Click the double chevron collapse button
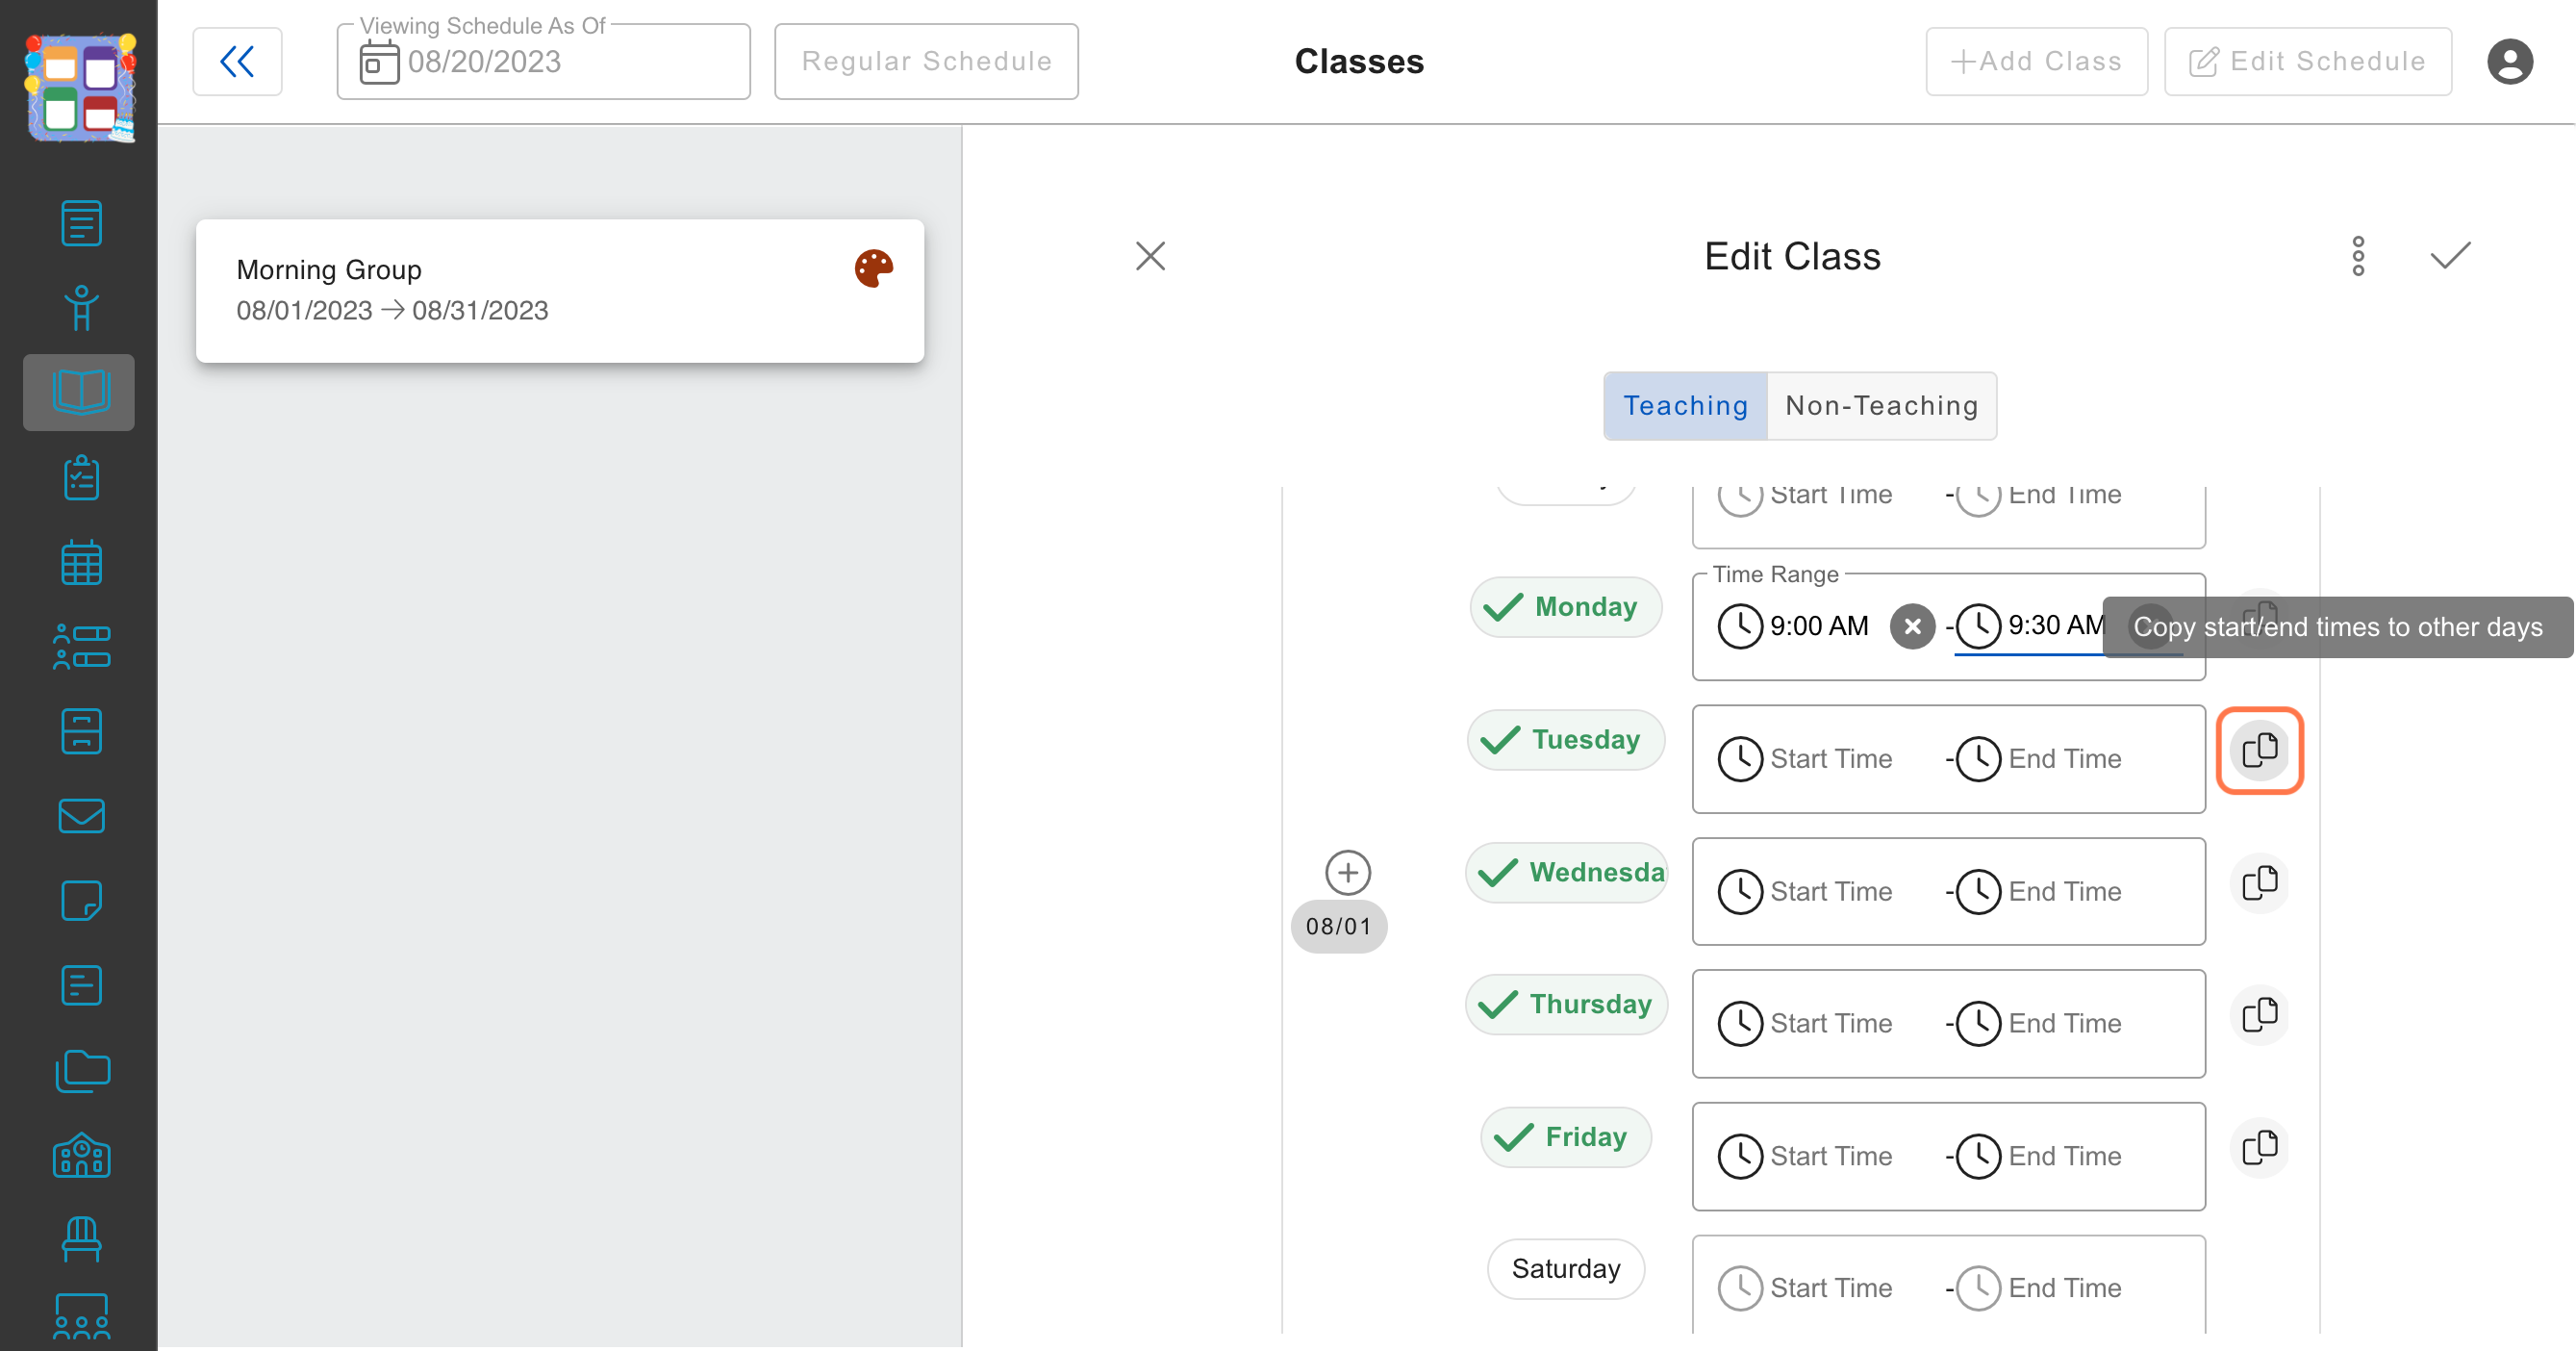This screenshot has height=1351, width=2576. (237, 62)
